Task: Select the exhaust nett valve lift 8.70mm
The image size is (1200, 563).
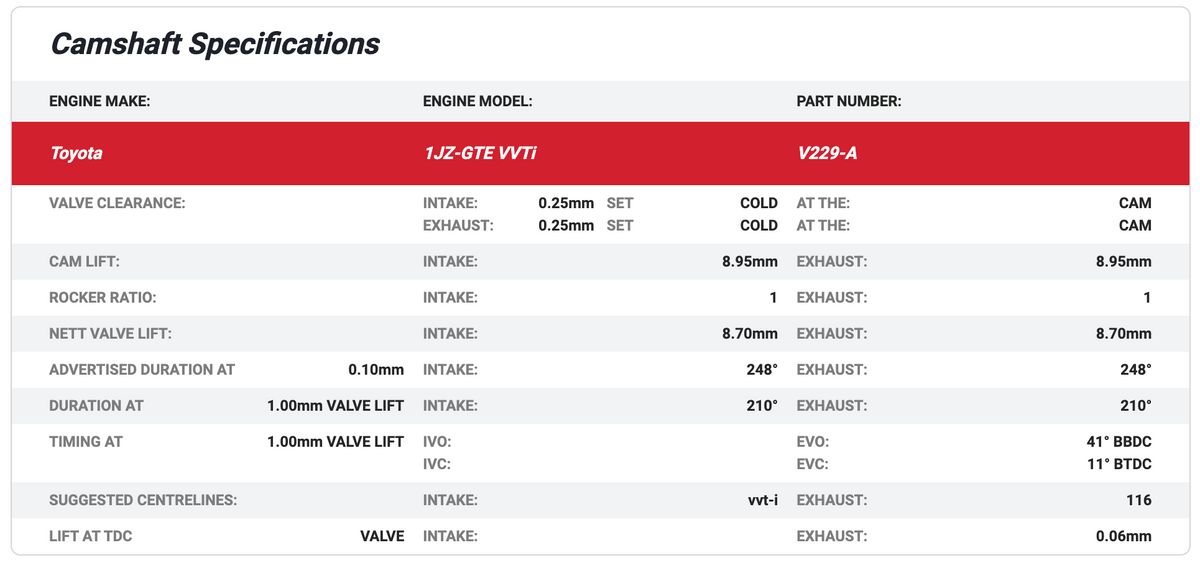Action: tap(1123, 334)
